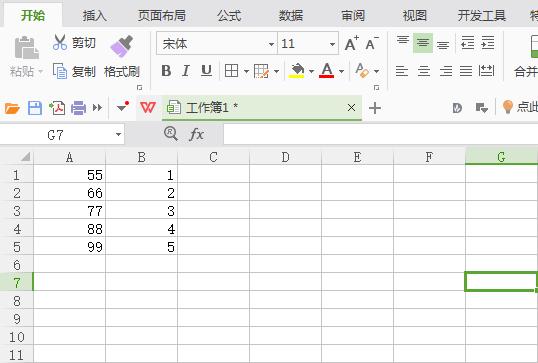Click the WPS home logo
This screenshot has height=363, width=538.
tap(148, 108)
